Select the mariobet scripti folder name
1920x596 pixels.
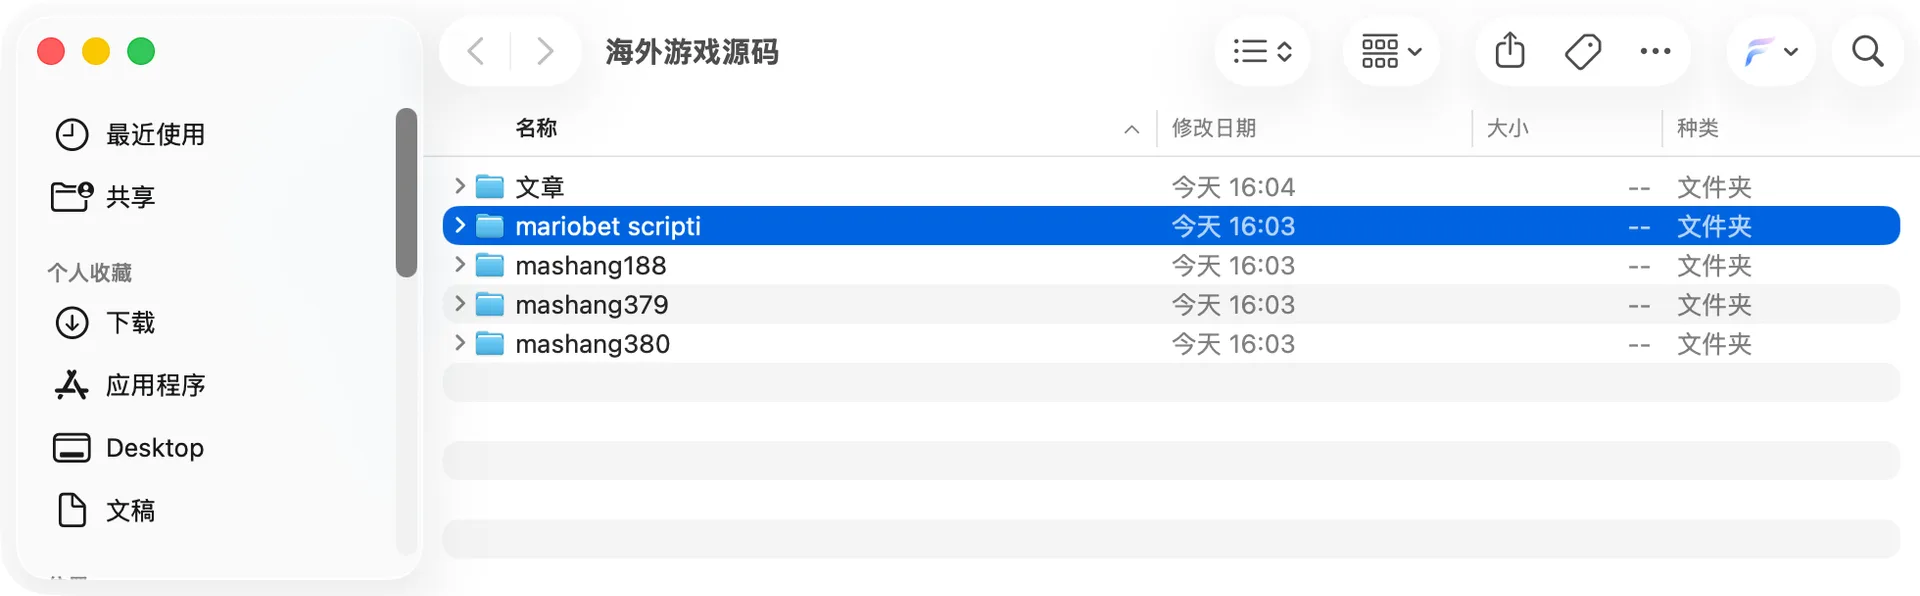tap(608, 226)
